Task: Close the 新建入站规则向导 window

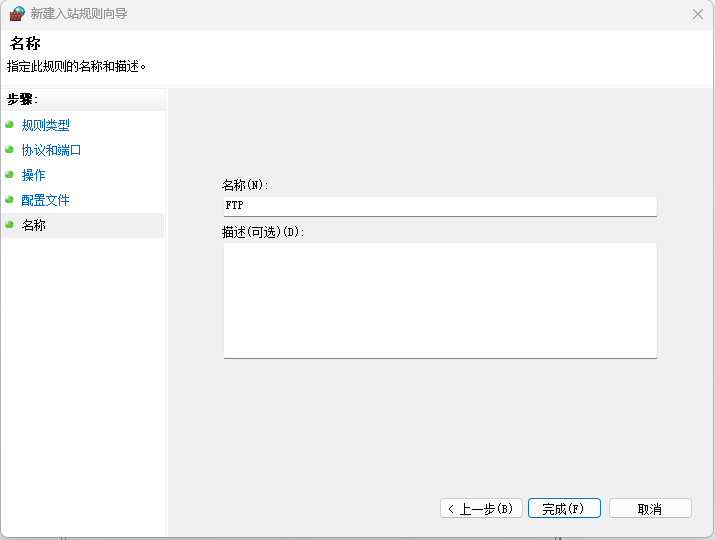Action: point(698,14)
